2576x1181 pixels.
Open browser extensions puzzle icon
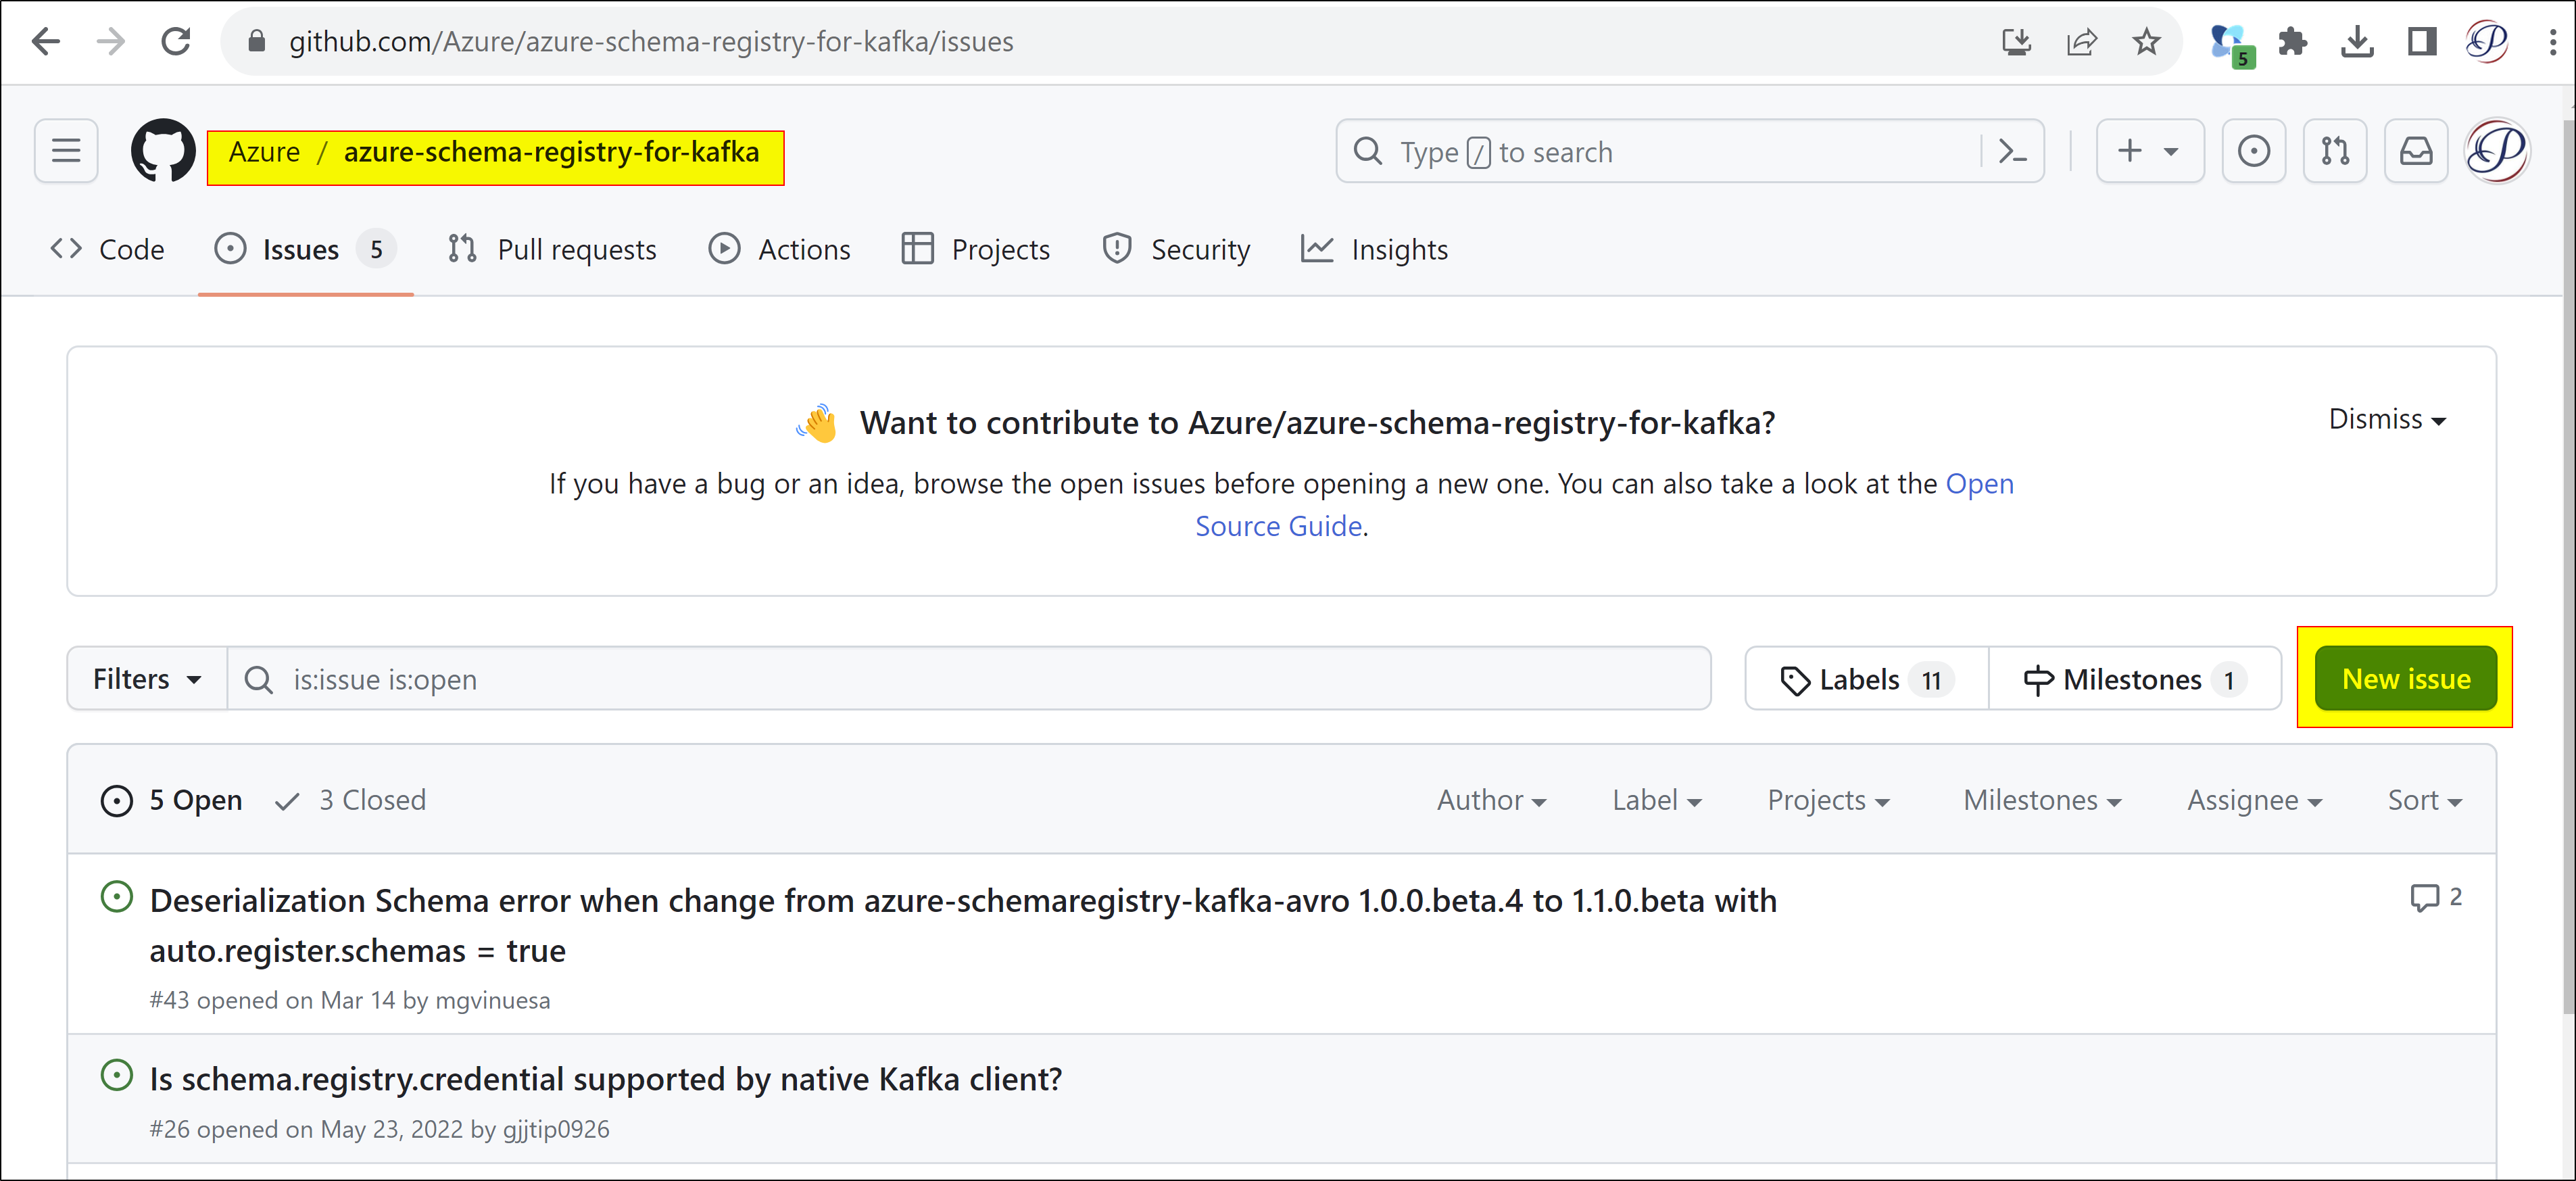[x=2292, y=42]
